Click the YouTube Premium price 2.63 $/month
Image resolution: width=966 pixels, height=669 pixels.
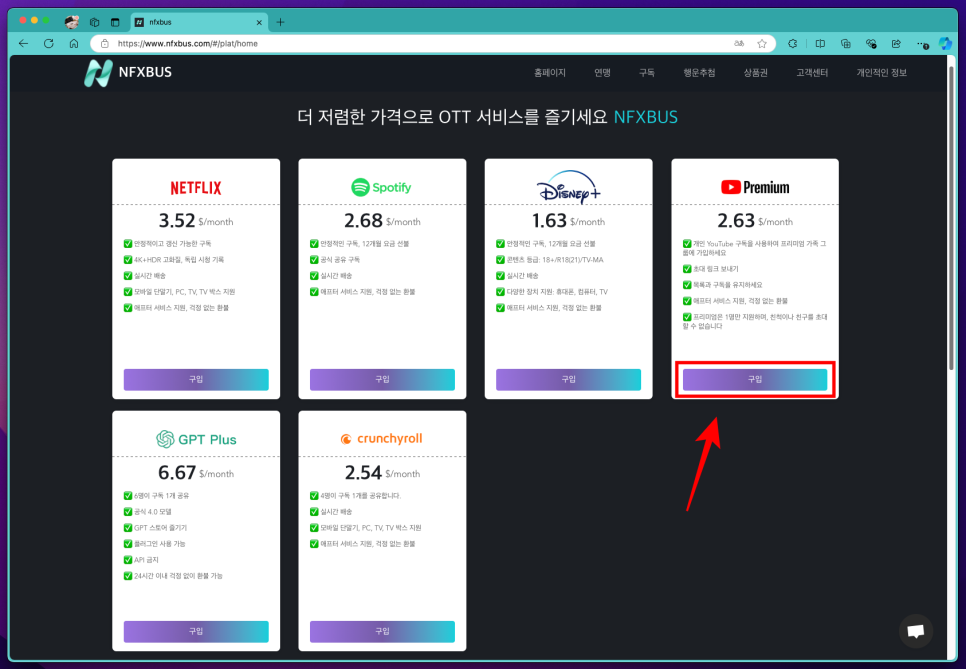(x=755, y=221)
